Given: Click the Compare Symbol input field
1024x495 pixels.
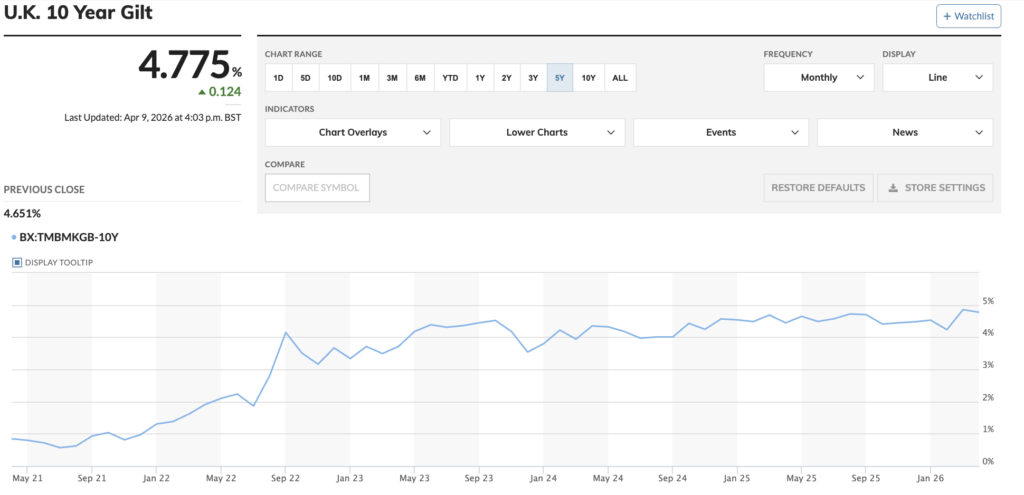Looking at the screenshot, I should tap(317, 188).
